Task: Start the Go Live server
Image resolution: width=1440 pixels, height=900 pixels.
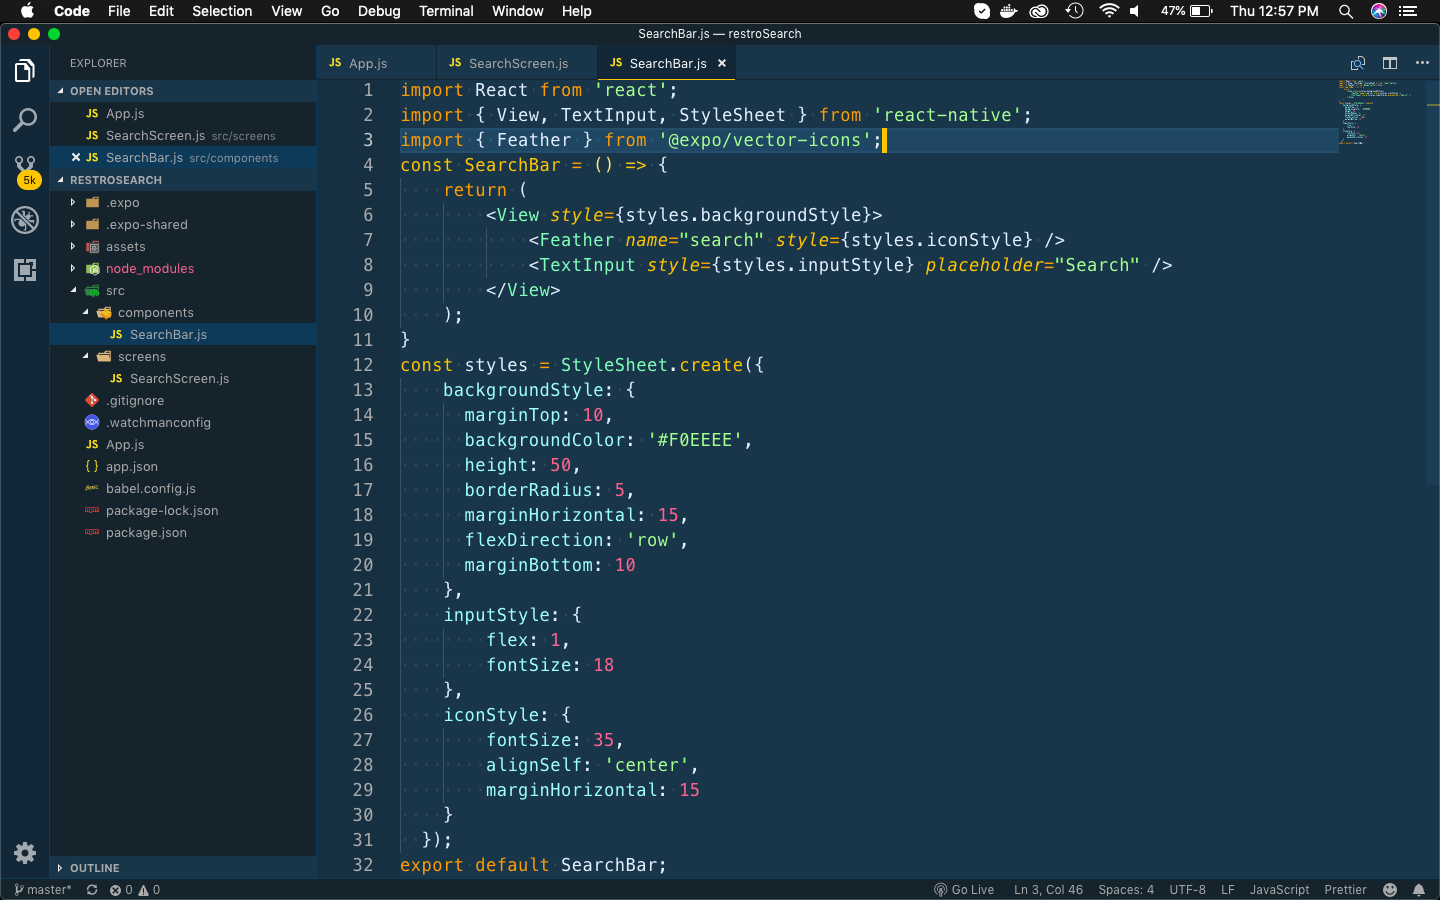Action: 964,890
